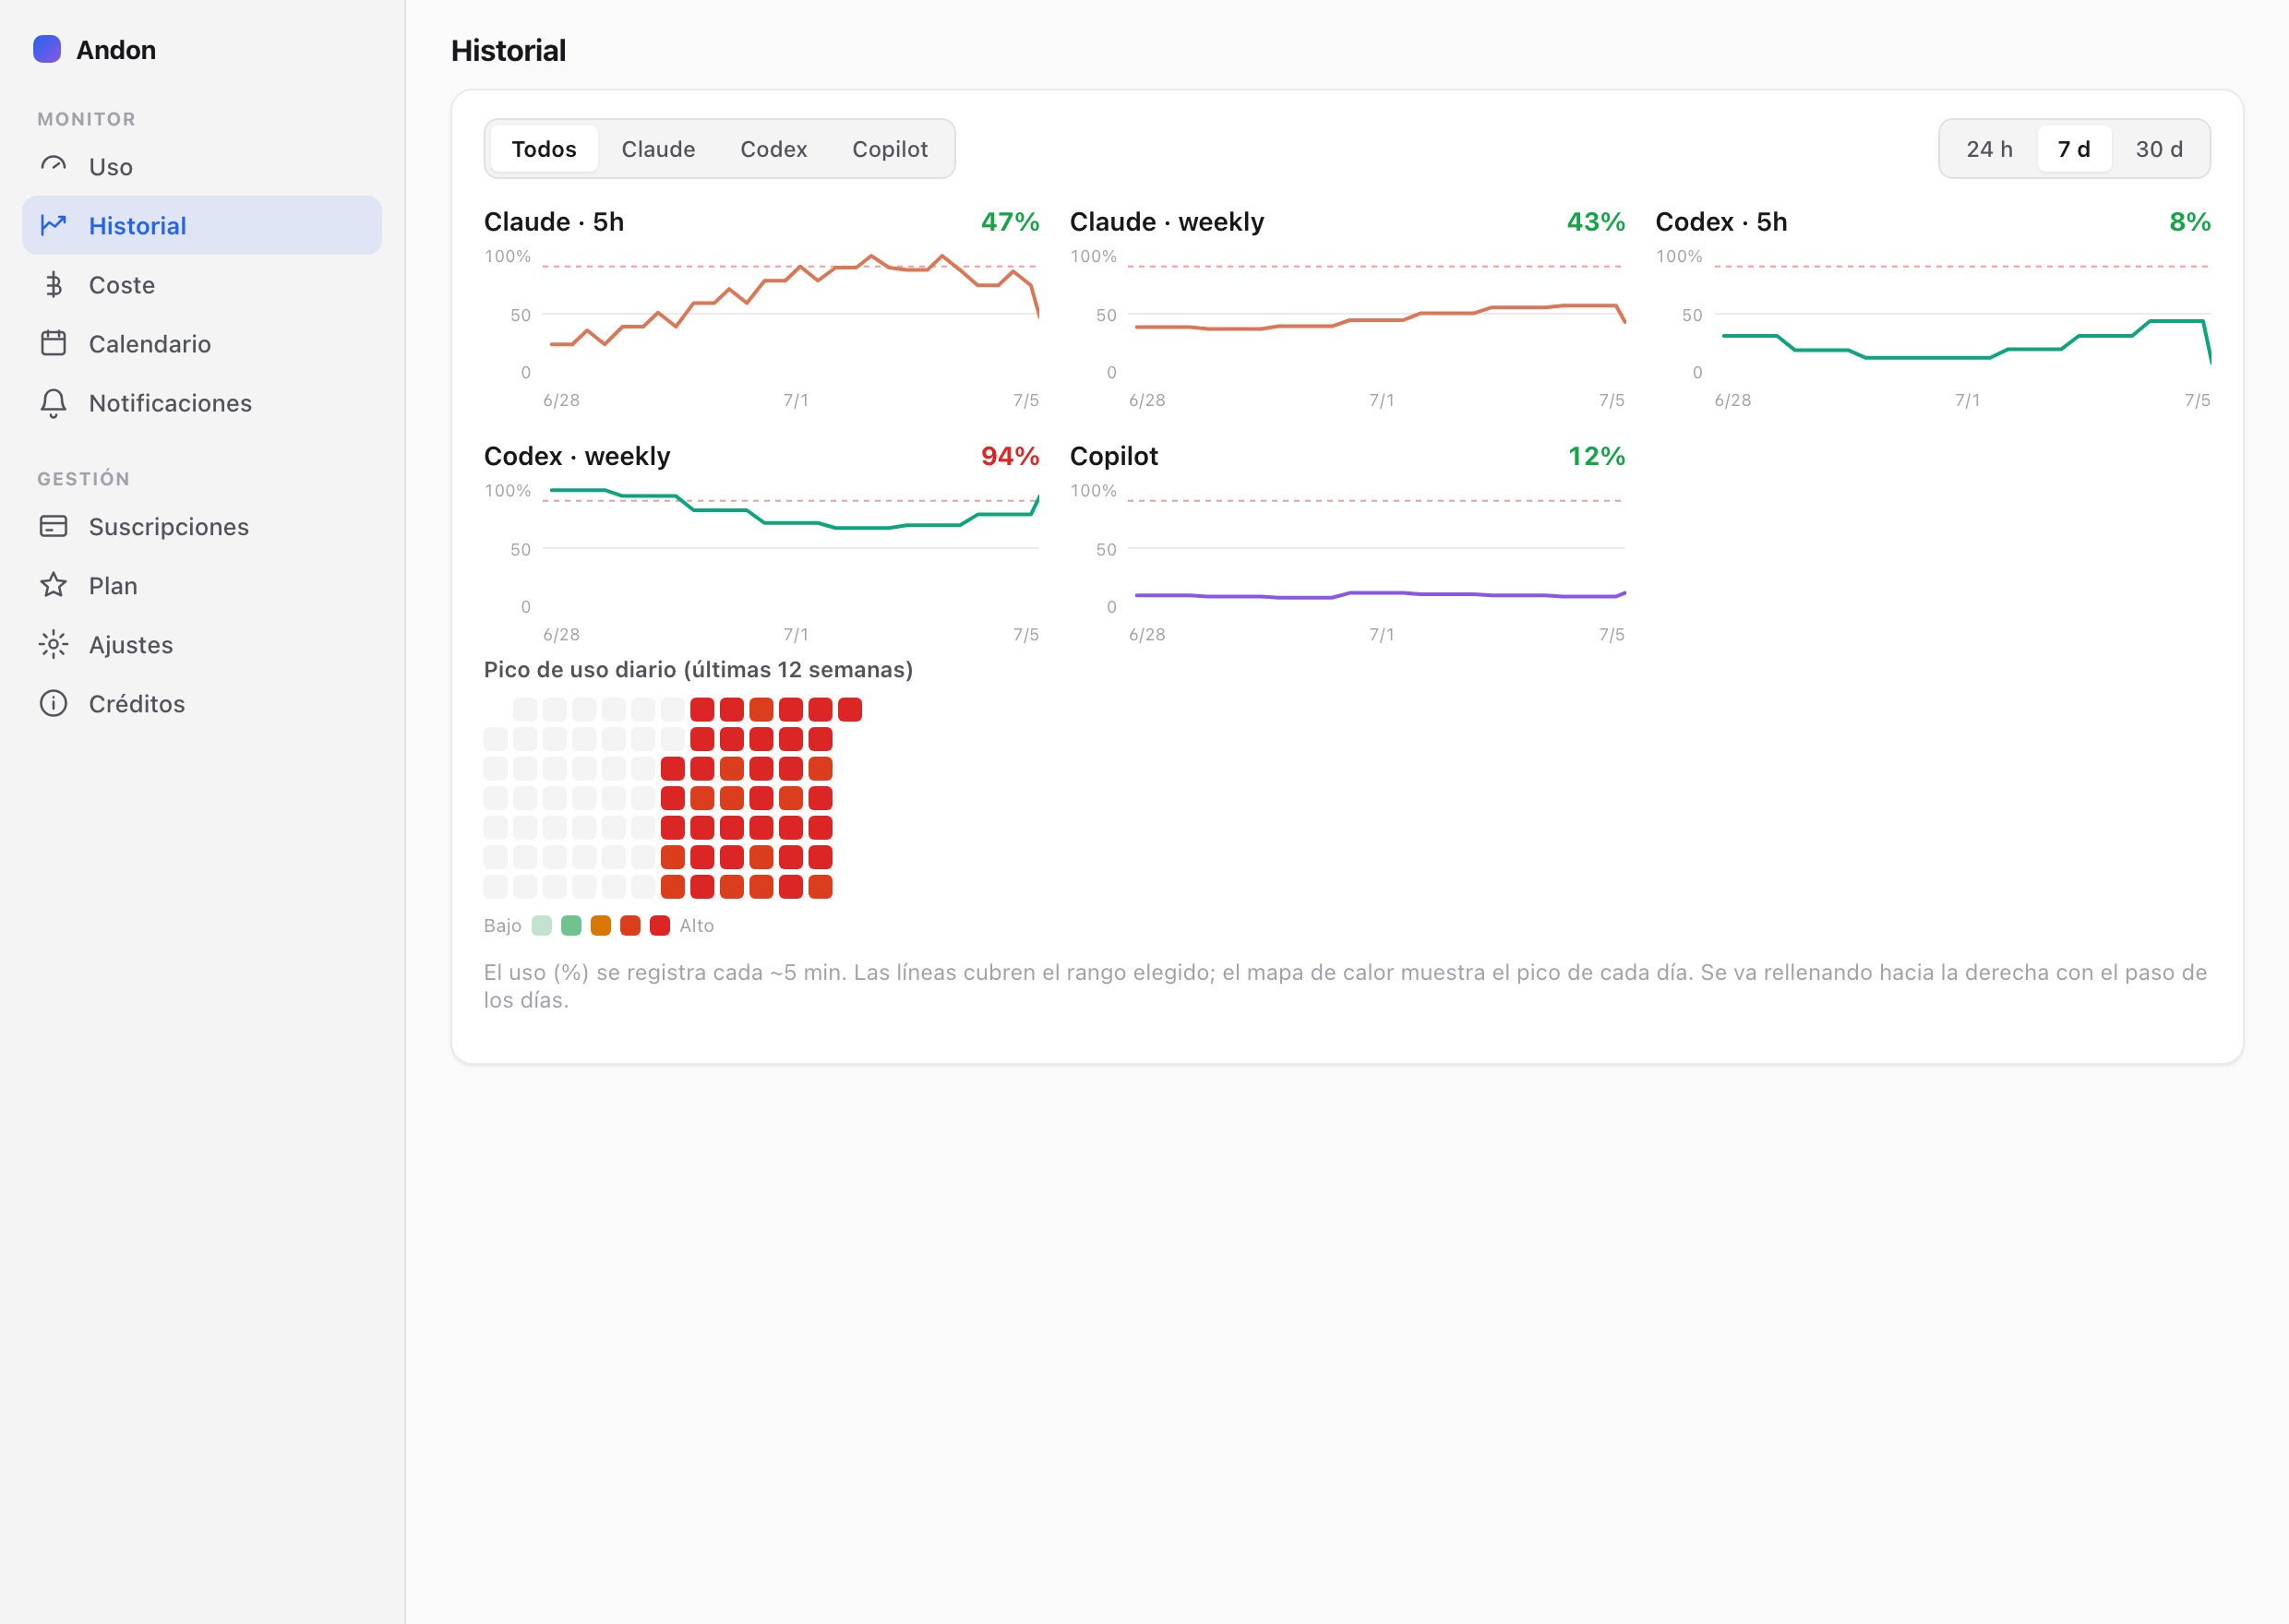Select the 7 d time range
Viewport: 2289px width, 1624px height.
tap(2073, 149)
